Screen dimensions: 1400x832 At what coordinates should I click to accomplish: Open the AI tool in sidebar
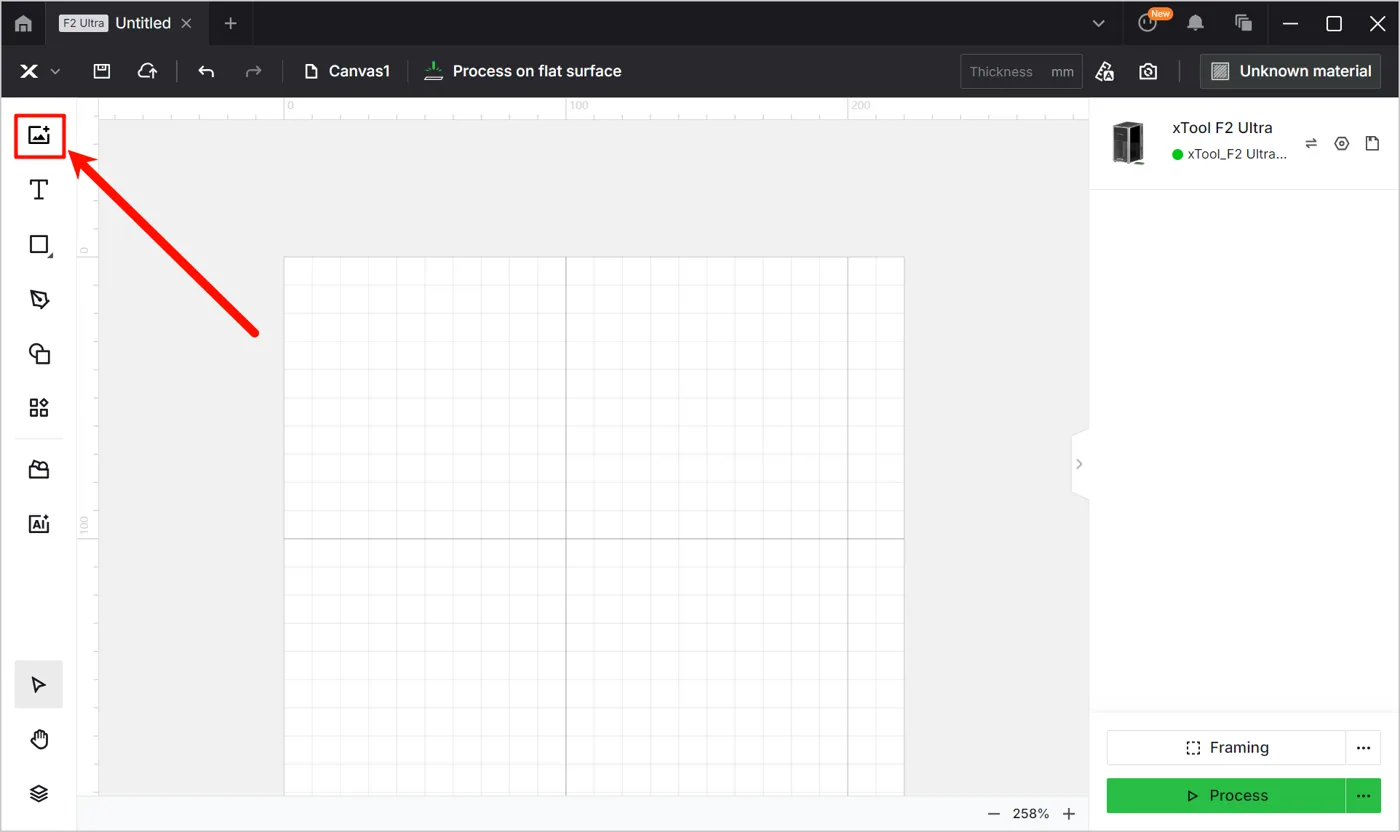[39, 523]
